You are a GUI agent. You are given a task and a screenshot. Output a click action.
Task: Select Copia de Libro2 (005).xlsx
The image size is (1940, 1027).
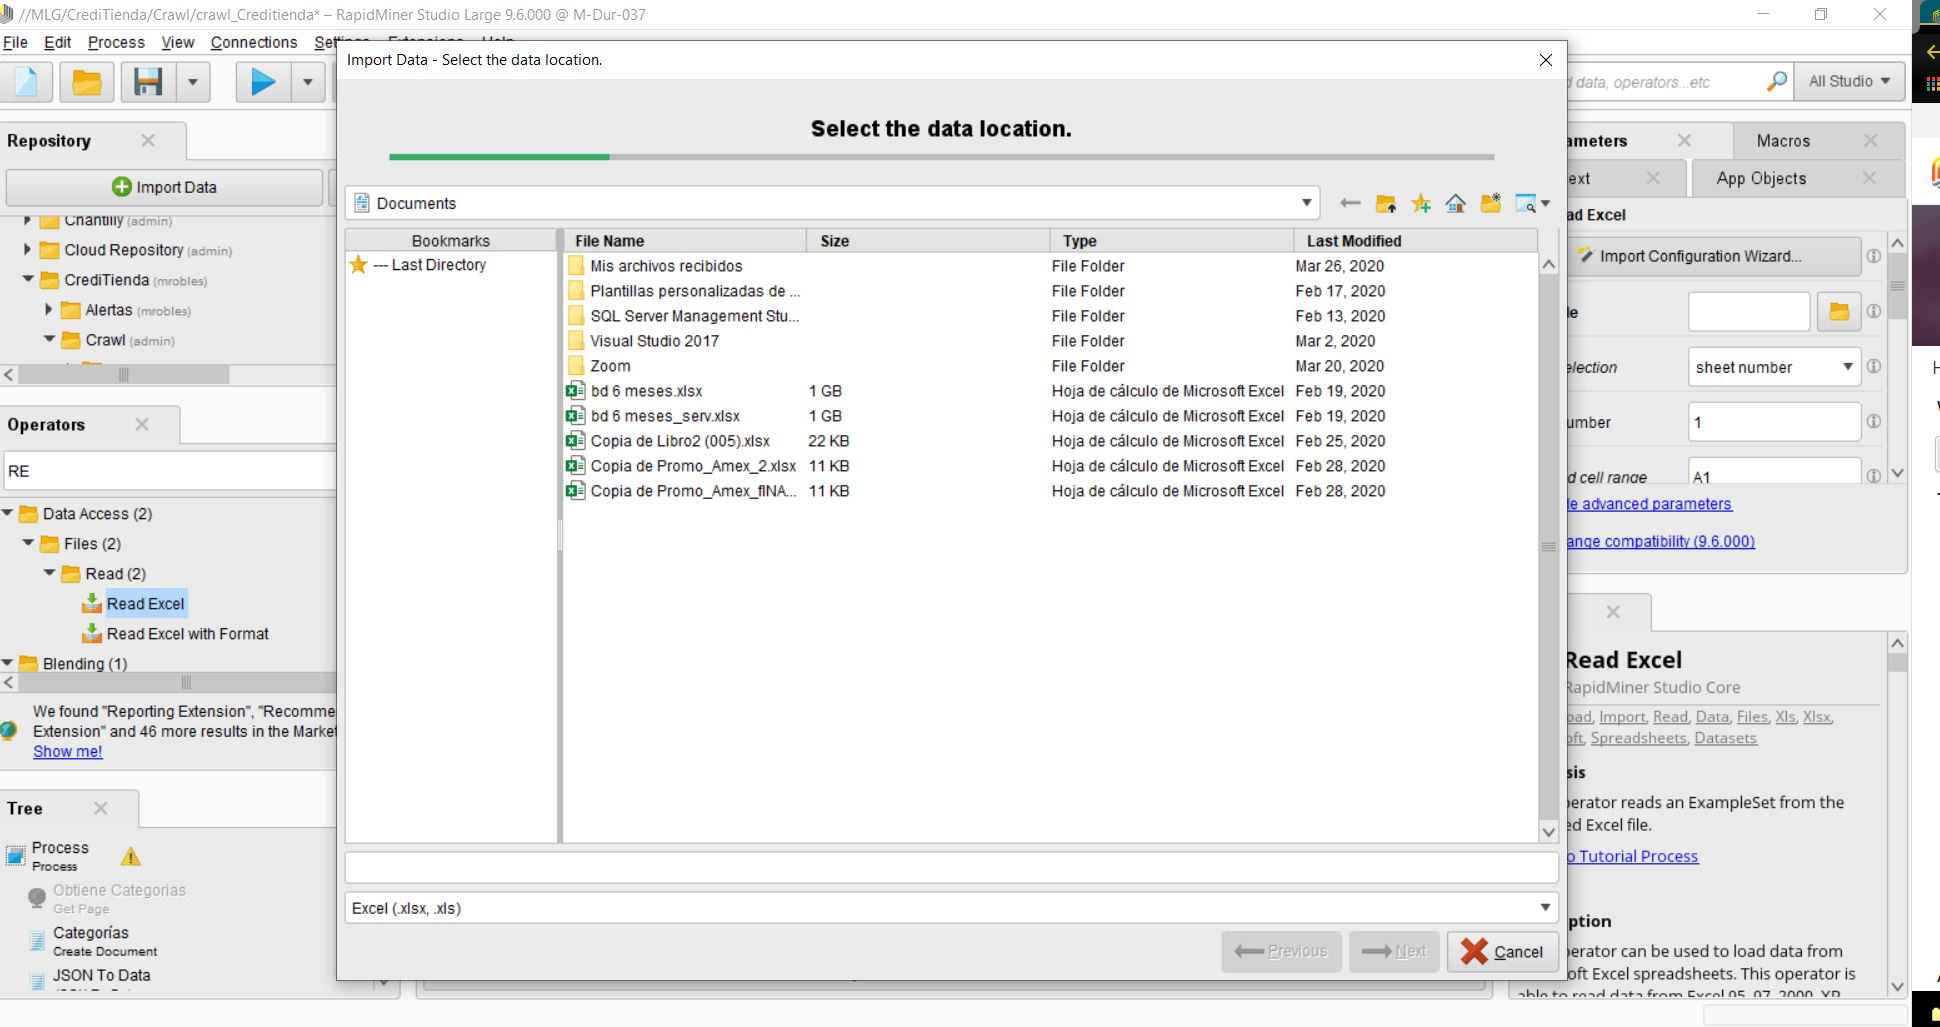point(680,441)
